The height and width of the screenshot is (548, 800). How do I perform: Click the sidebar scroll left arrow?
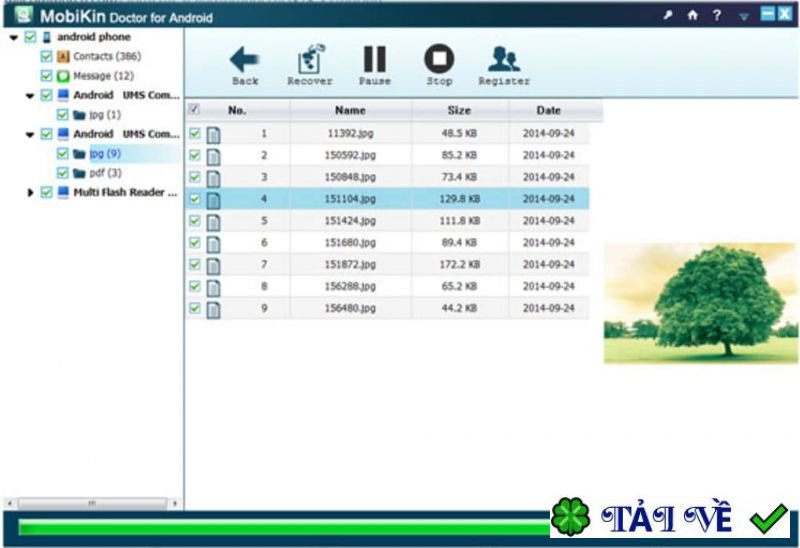pos(10,504)
